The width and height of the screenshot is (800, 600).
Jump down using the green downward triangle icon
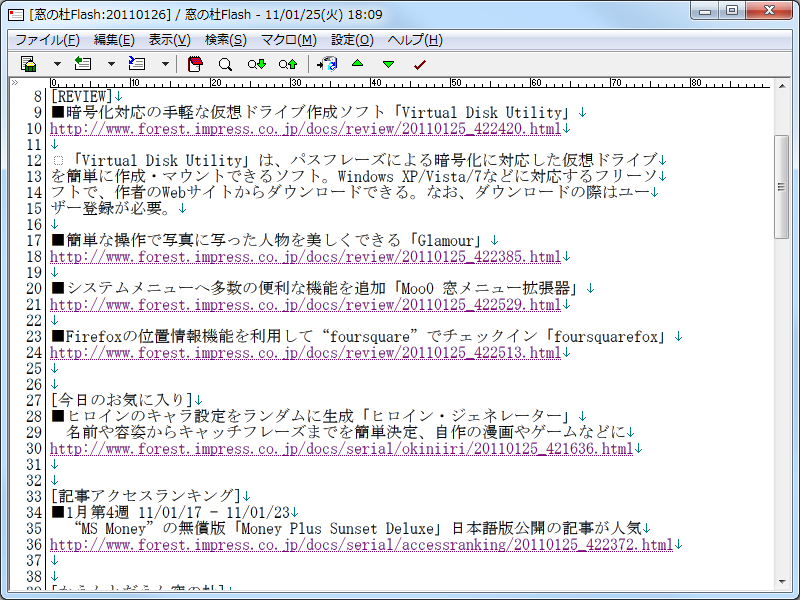click(388, 63)
